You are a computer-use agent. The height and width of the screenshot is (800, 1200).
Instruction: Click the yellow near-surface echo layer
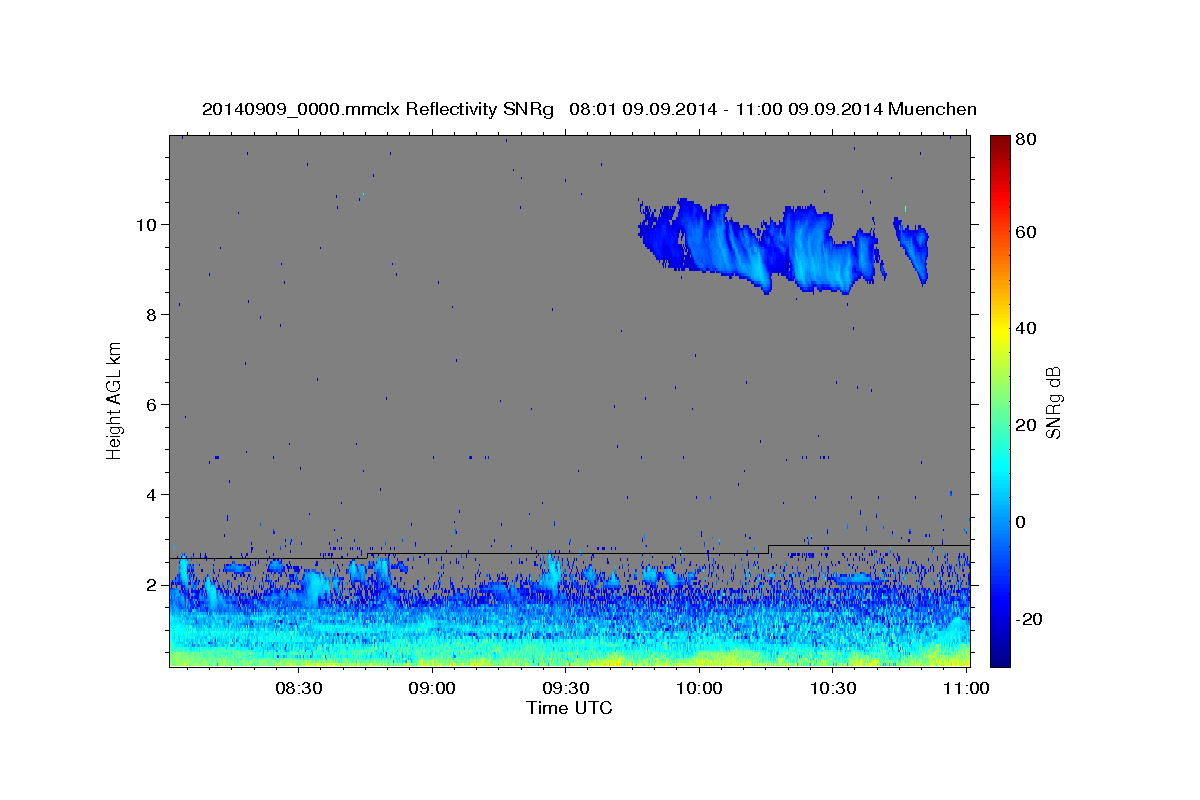pyautogui.click(x=569, y=657)
